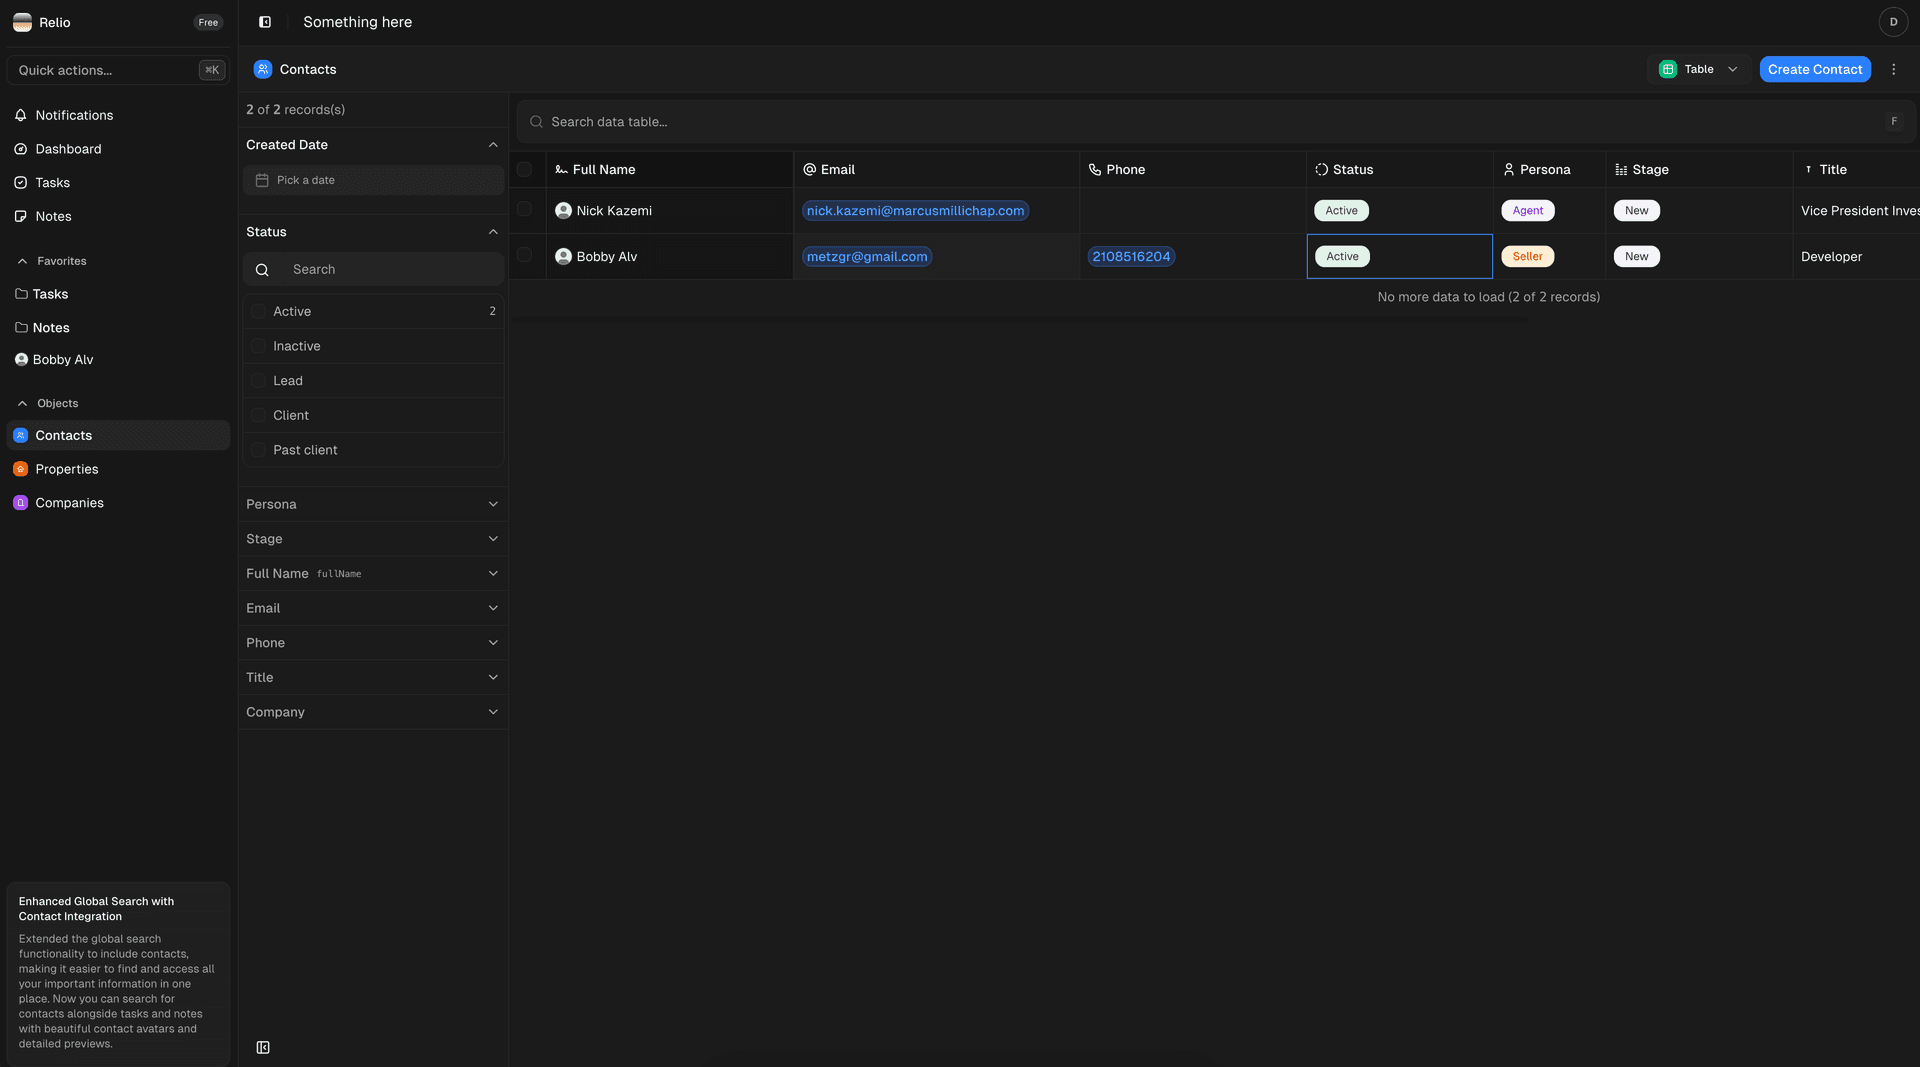Viewport: 1920px width, 1067px height.
Task: Click the Seller persona badge
Action: [1527, 256]
